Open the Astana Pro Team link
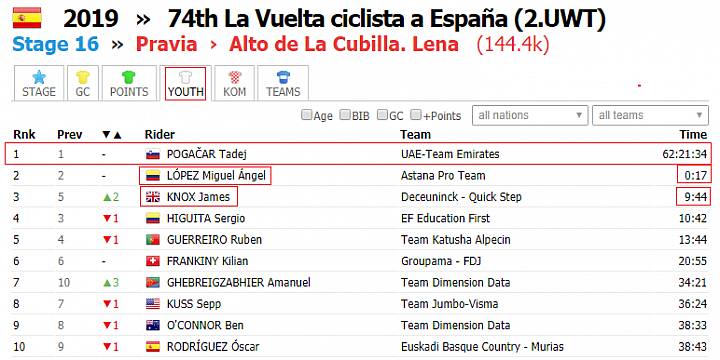This screenshot has height=360, width=720. pos(443,175)
